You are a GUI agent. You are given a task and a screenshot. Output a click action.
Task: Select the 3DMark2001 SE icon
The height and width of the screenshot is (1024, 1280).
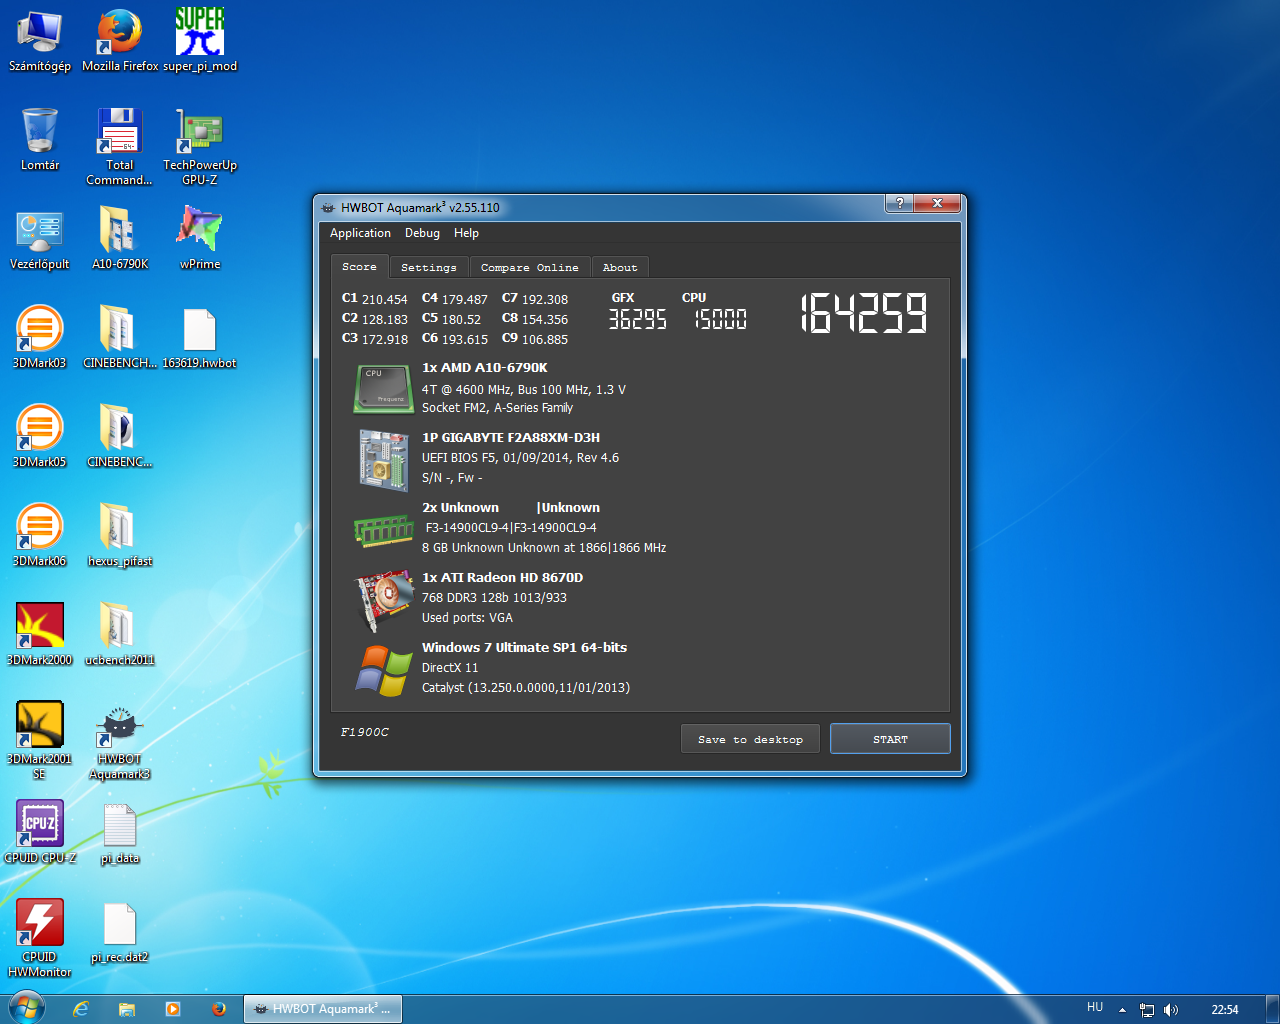[40, 741]
